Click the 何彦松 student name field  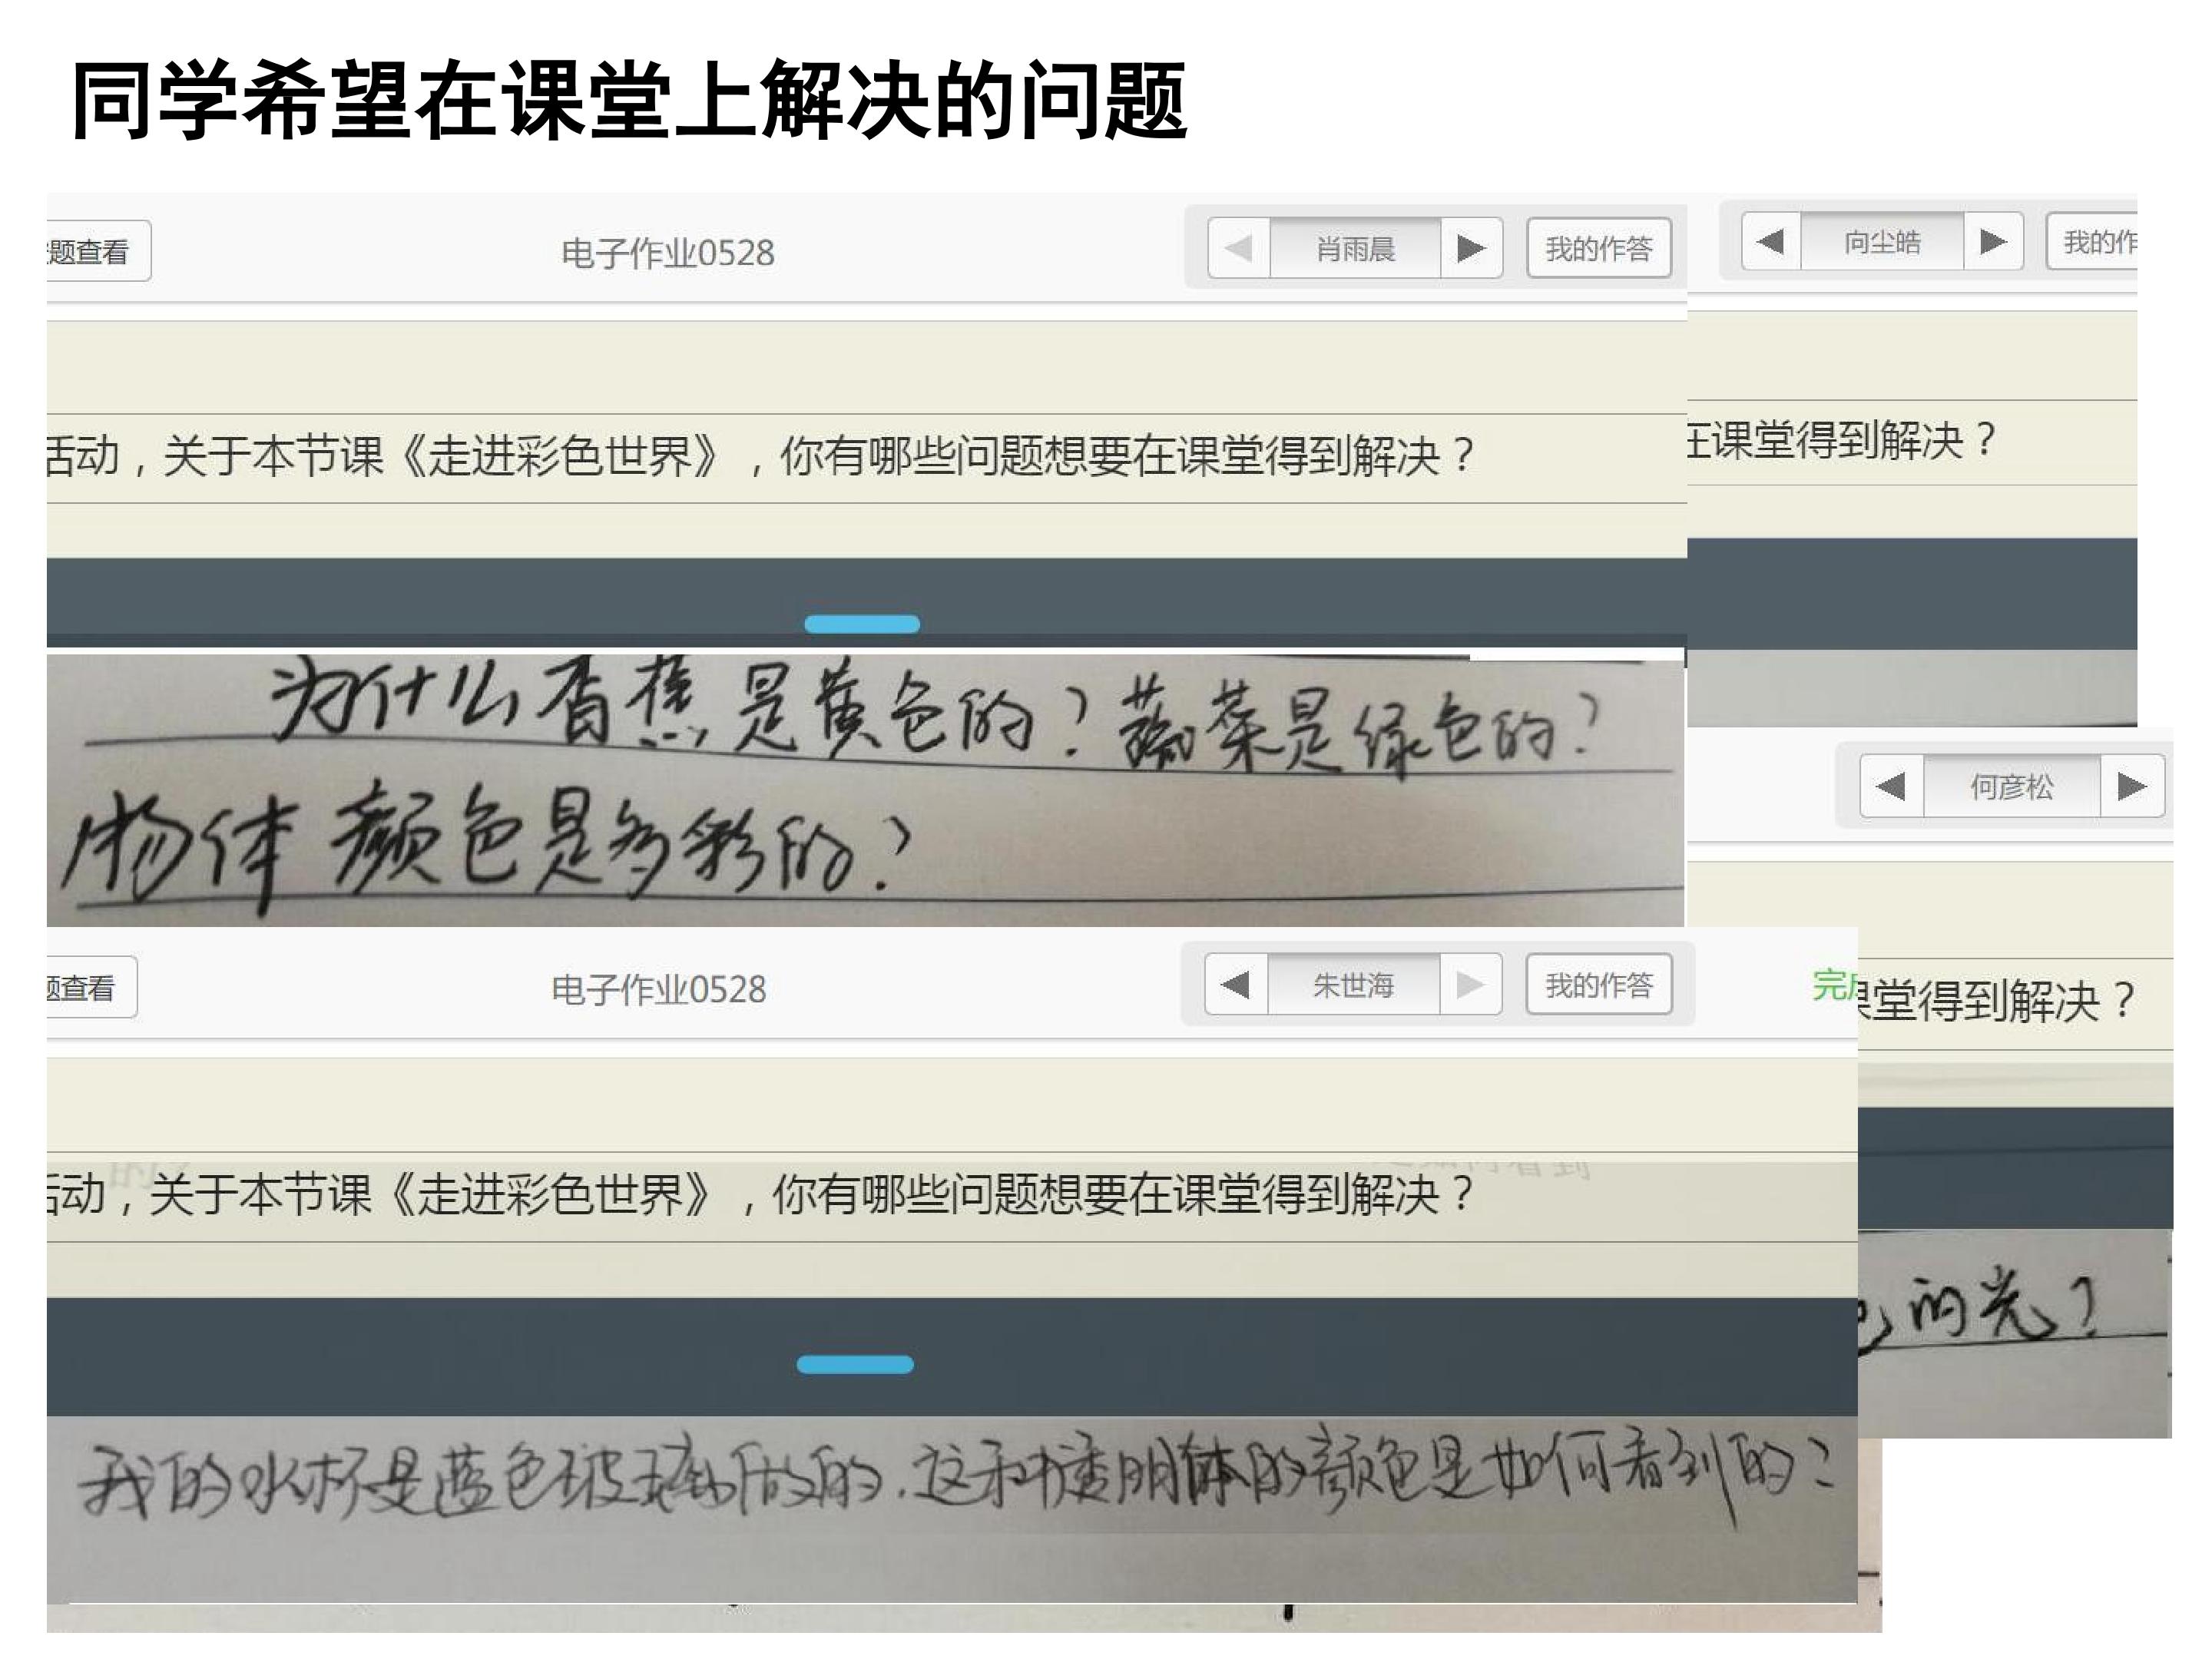click(2012, 787)
